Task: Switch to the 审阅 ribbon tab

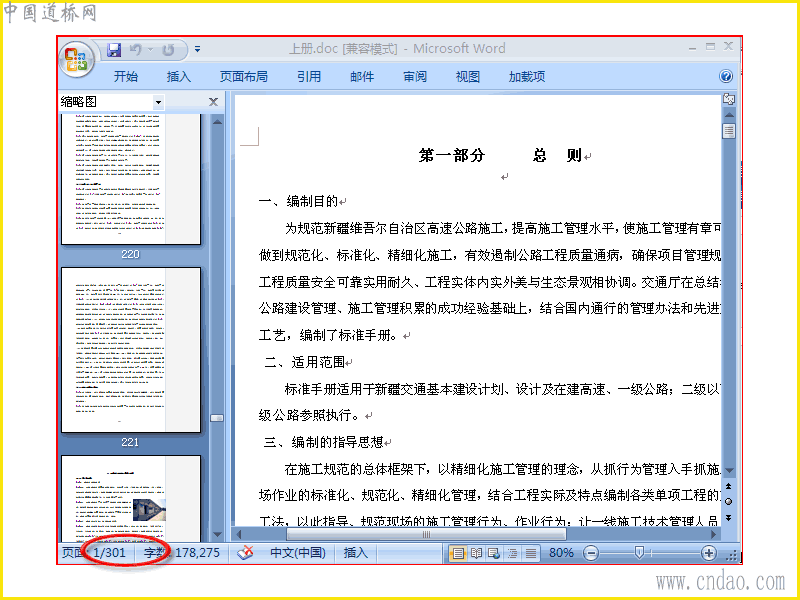Action: click(415, 77)
